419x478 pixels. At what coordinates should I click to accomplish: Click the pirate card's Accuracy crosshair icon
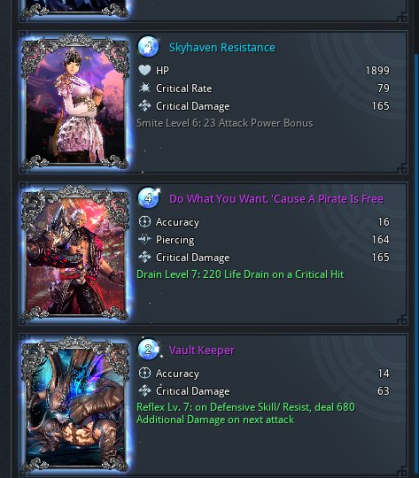145,222
